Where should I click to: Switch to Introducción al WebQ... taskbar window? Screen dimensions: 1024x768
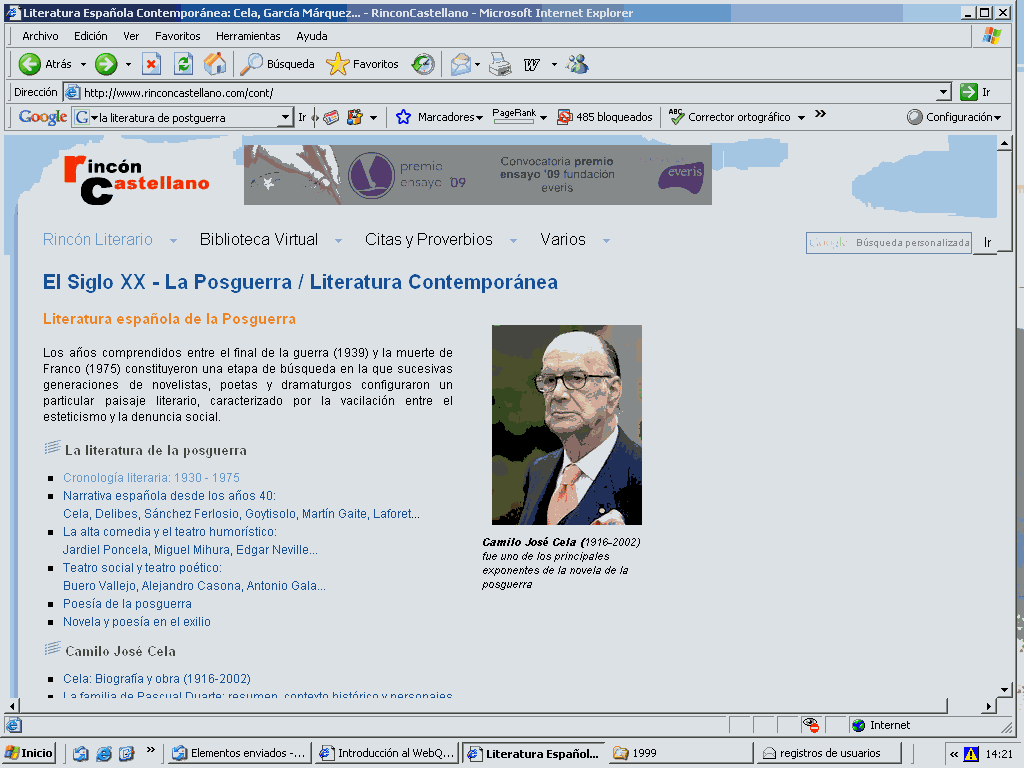coord(386,753)
